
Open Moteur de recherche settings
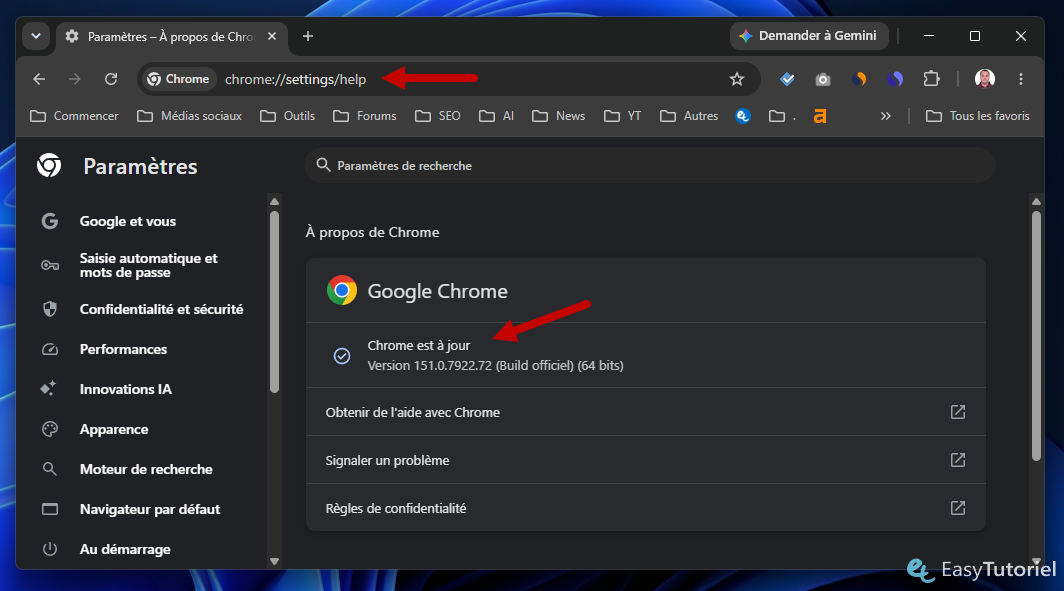[x=146, y=470]
